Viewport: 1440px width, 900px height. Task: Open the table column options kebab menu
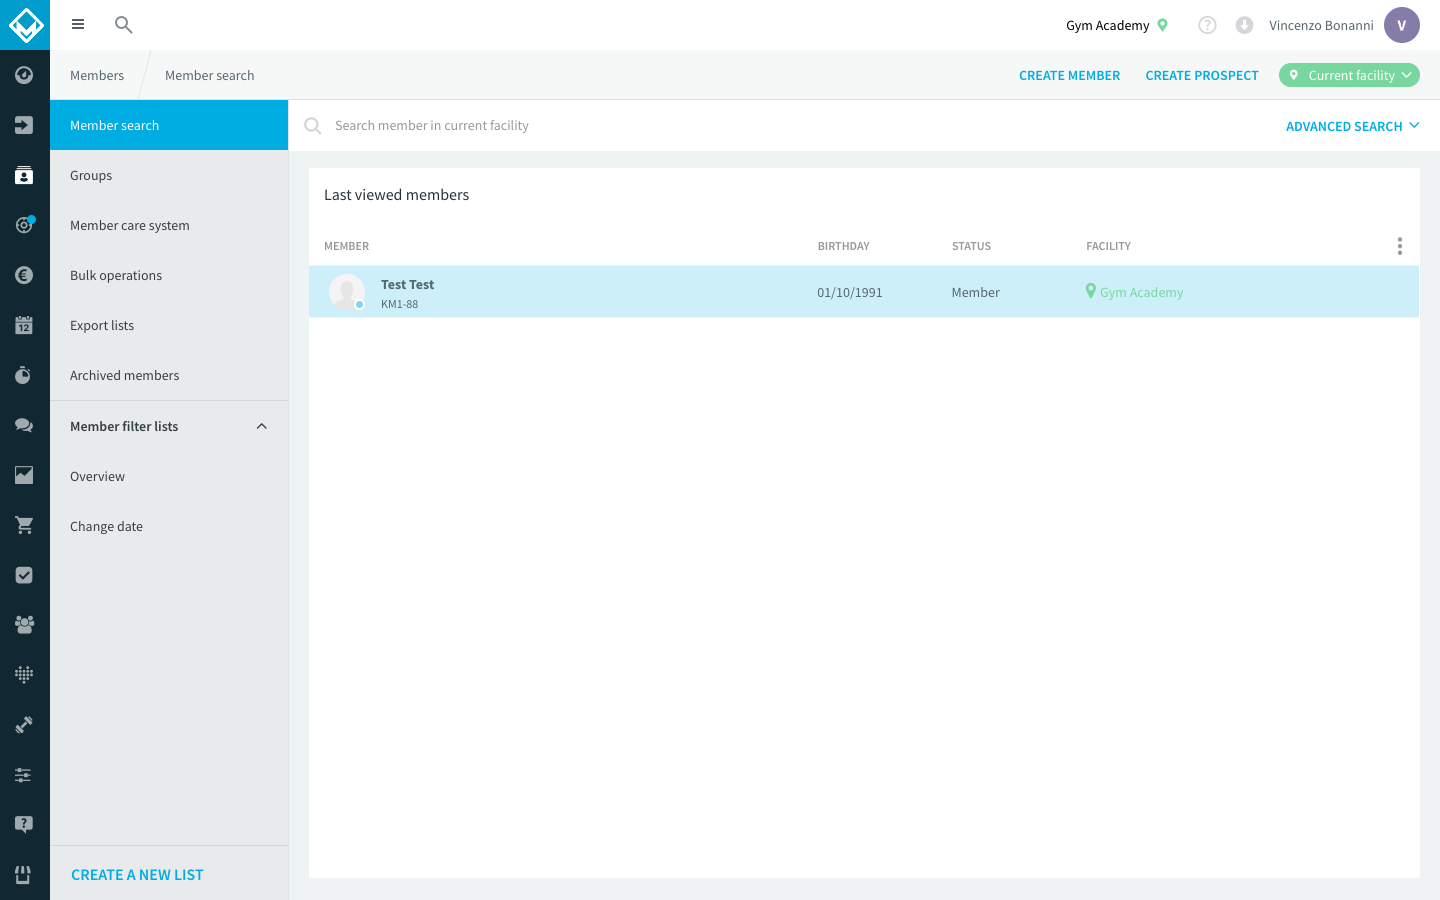tap(1399, 246)
